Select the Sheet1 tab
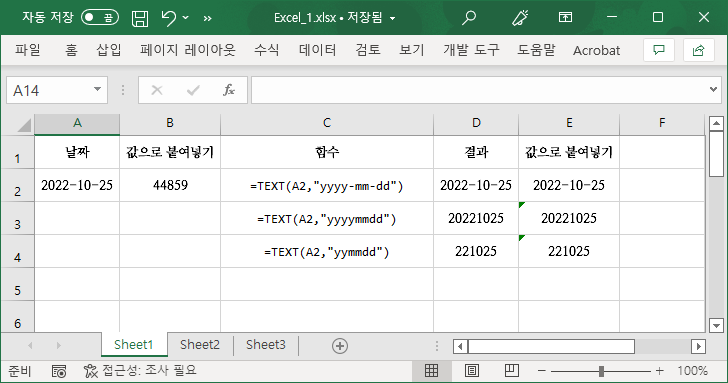This screenshot has height=383, width=728. point(134,345)
